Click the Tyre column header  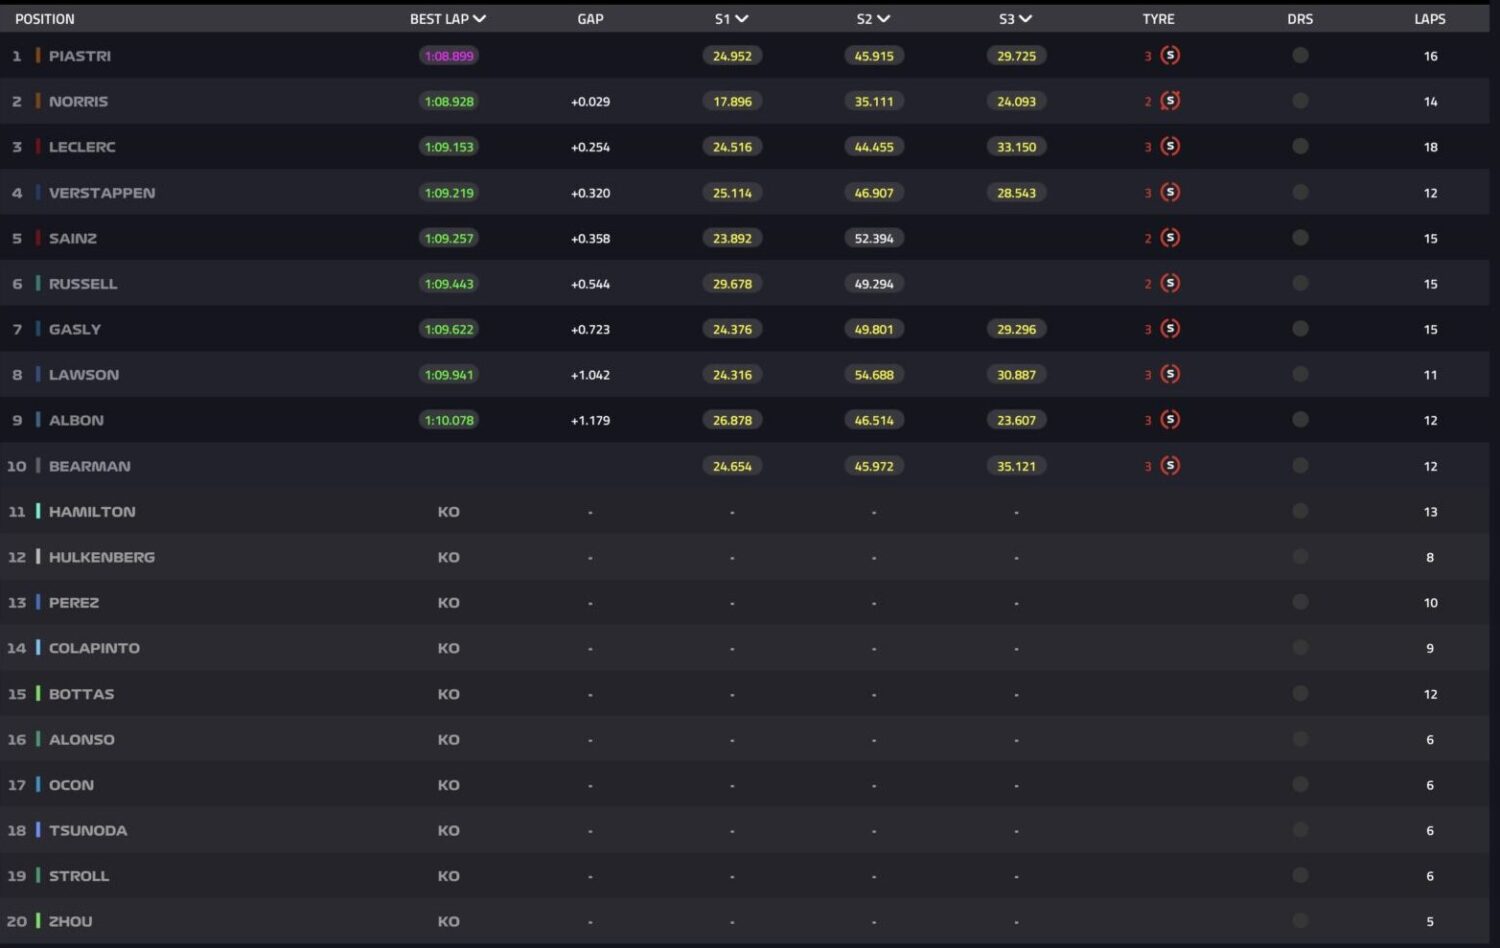tap(1158, 19)
